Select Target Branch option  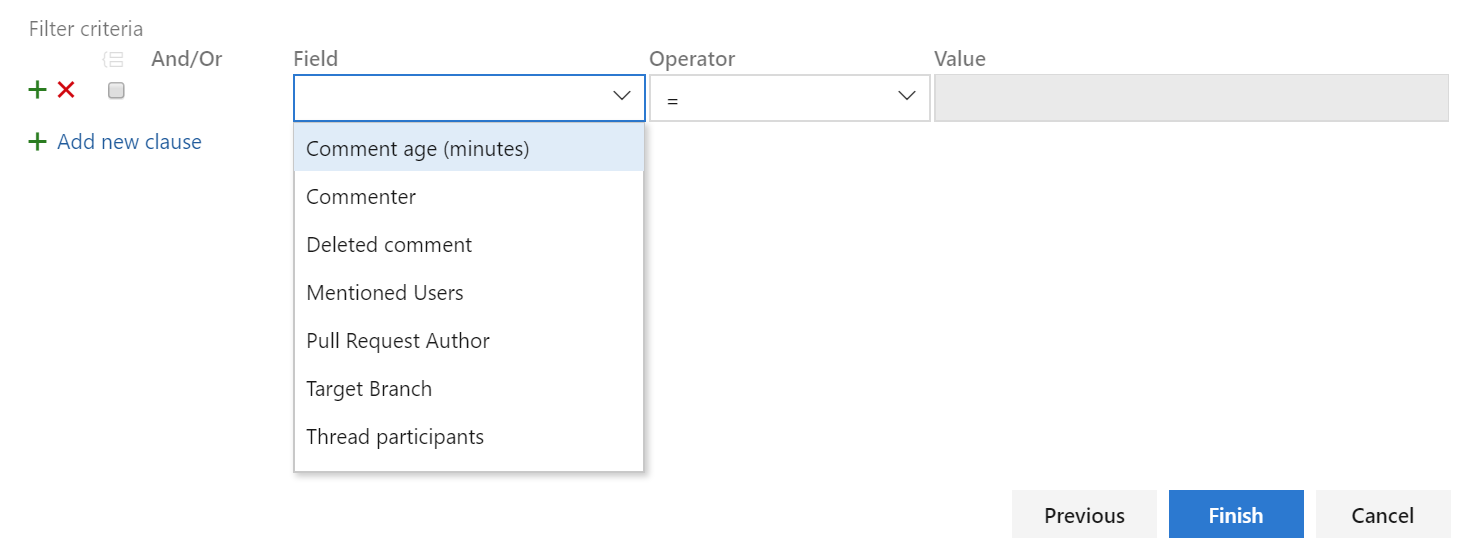click(x=469, y=389)
